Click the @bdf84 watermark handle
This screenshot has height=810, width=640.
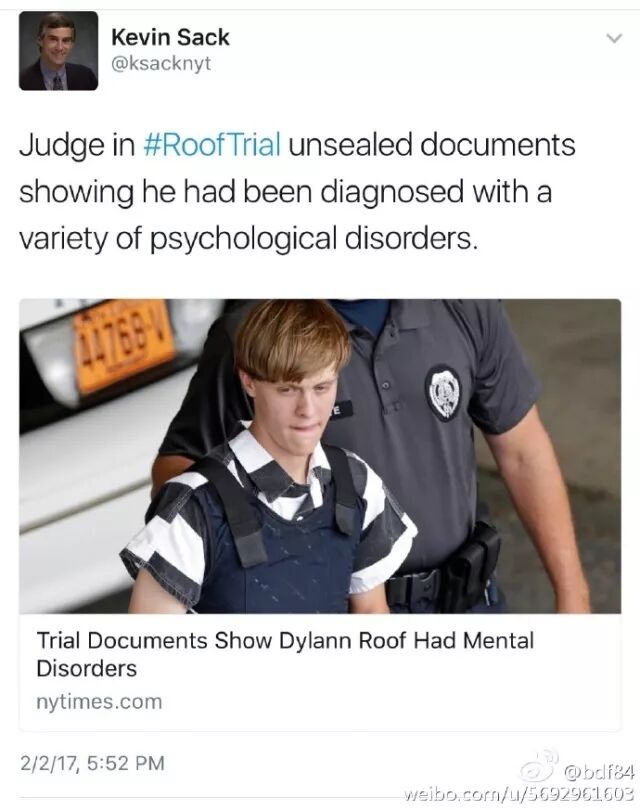599,773
